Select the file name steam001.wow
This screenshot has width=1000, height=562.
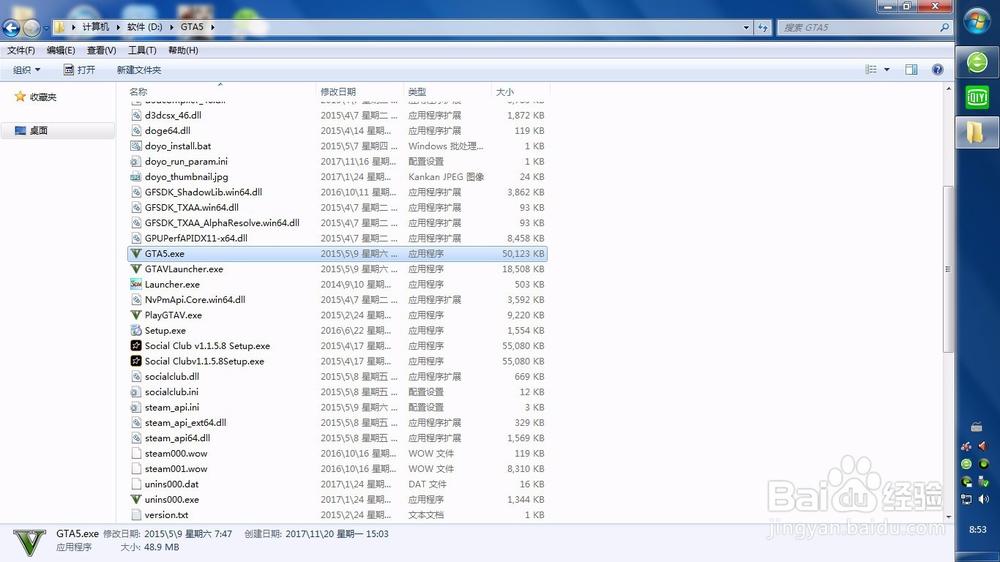pos(176,469)
